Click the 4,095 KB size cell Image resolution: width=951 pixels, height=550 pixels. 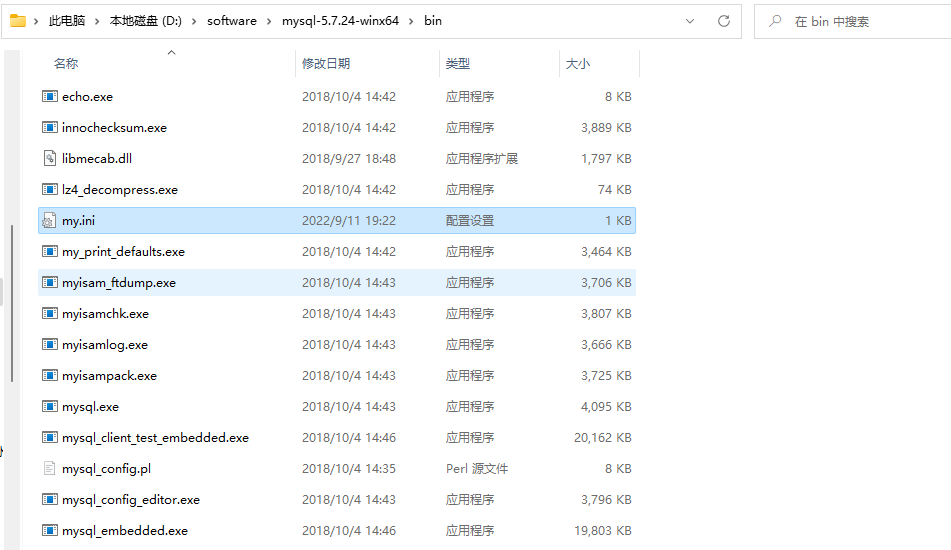[x=606, y=406]
